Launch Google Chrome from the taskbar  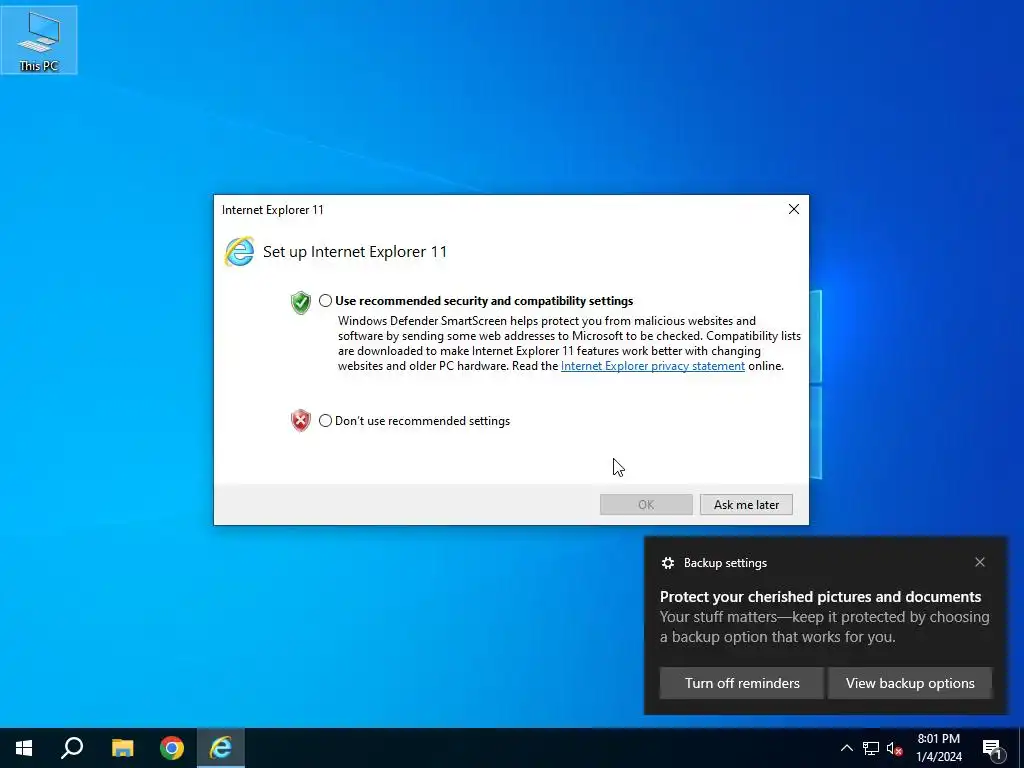click(172, 748)
